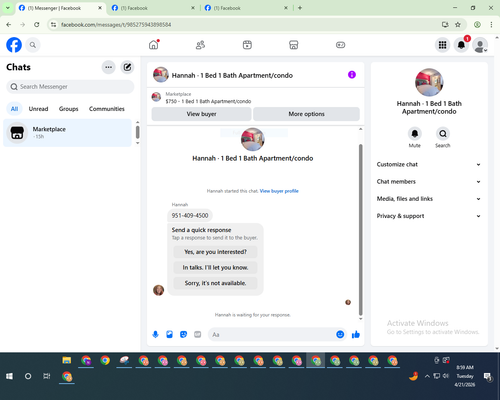Open Chats options three-dot menu
The image size is (500, 400).
[108, 67]
